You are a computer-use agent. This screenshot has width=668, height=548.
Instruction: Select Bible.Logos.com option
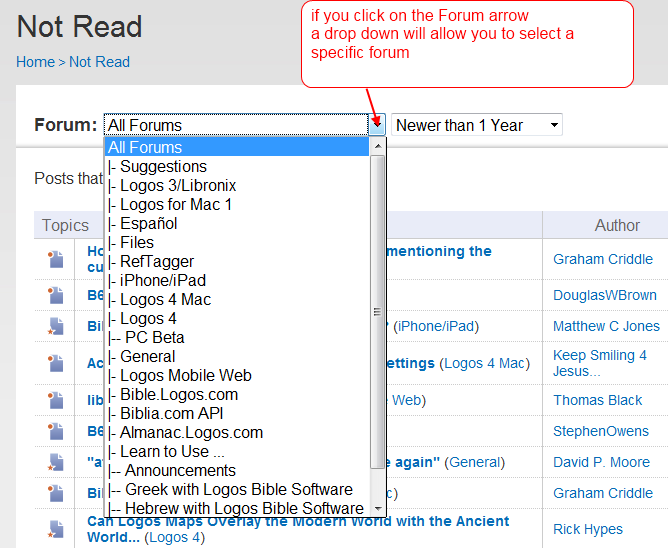pyautogui.click(x=237, y=394)
